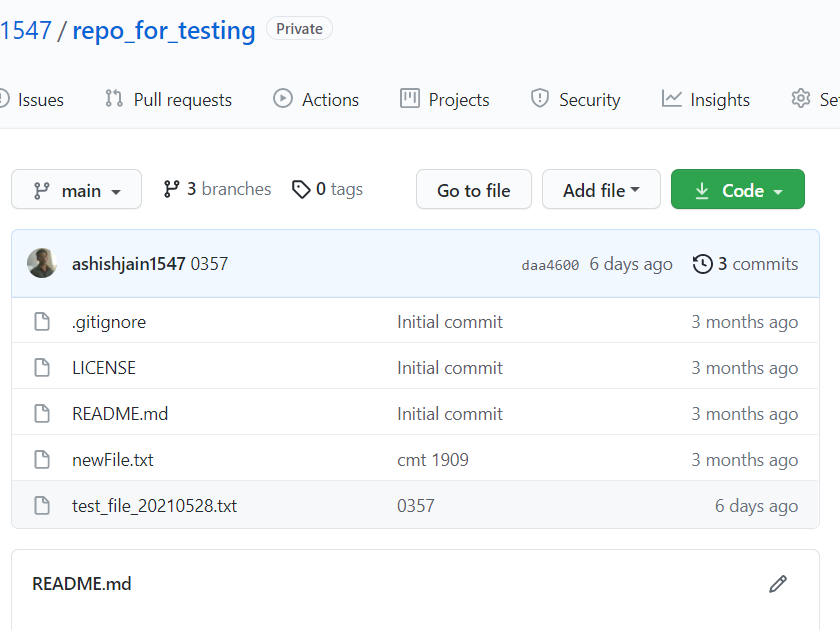Click the file icon beside newFile.txt
The image size is (840, 630).
[41, 459]
